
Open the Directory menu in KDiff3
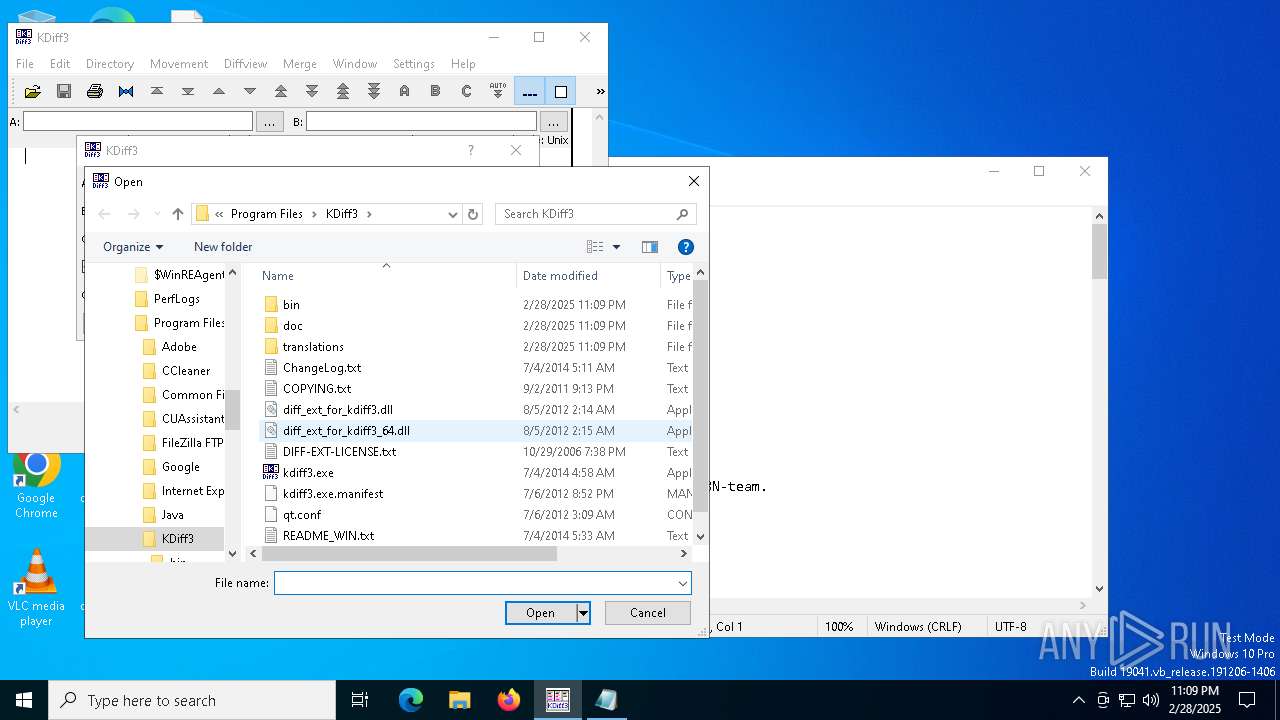pyautogui.click(x=110, y=63)
